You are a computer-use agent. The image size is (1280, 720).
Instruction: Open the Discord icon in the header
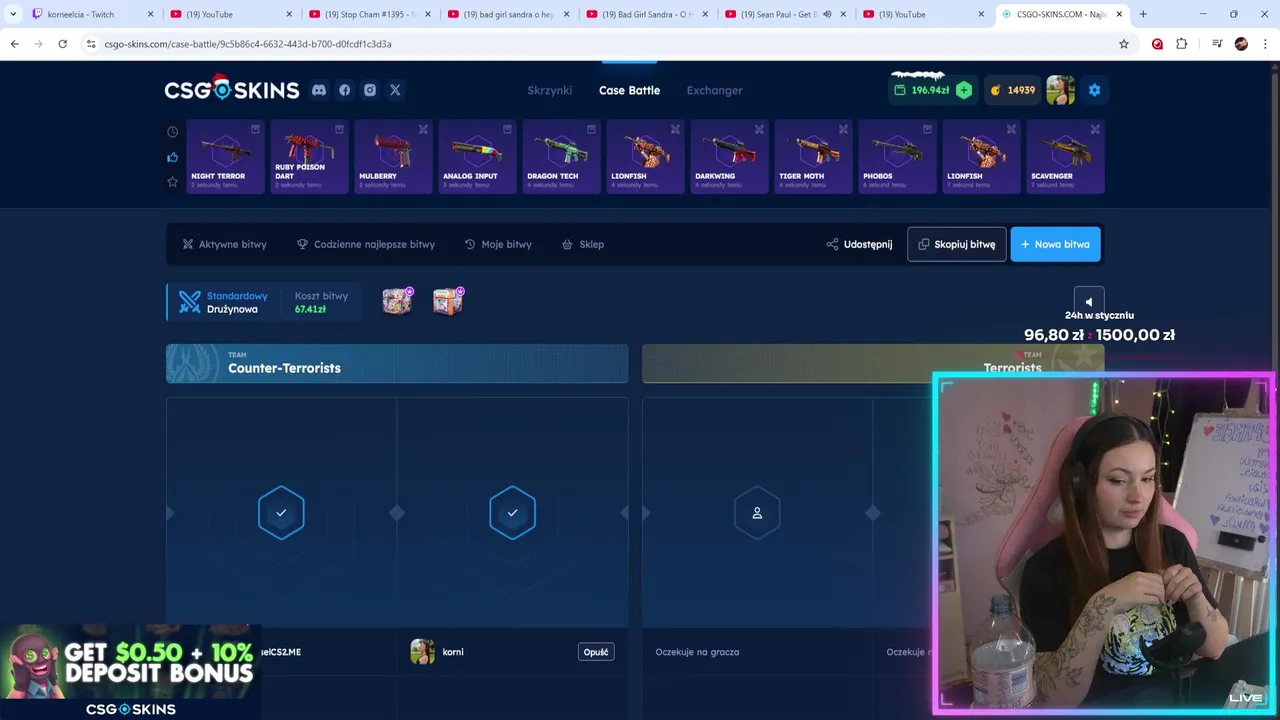click(x=318, y=90)
